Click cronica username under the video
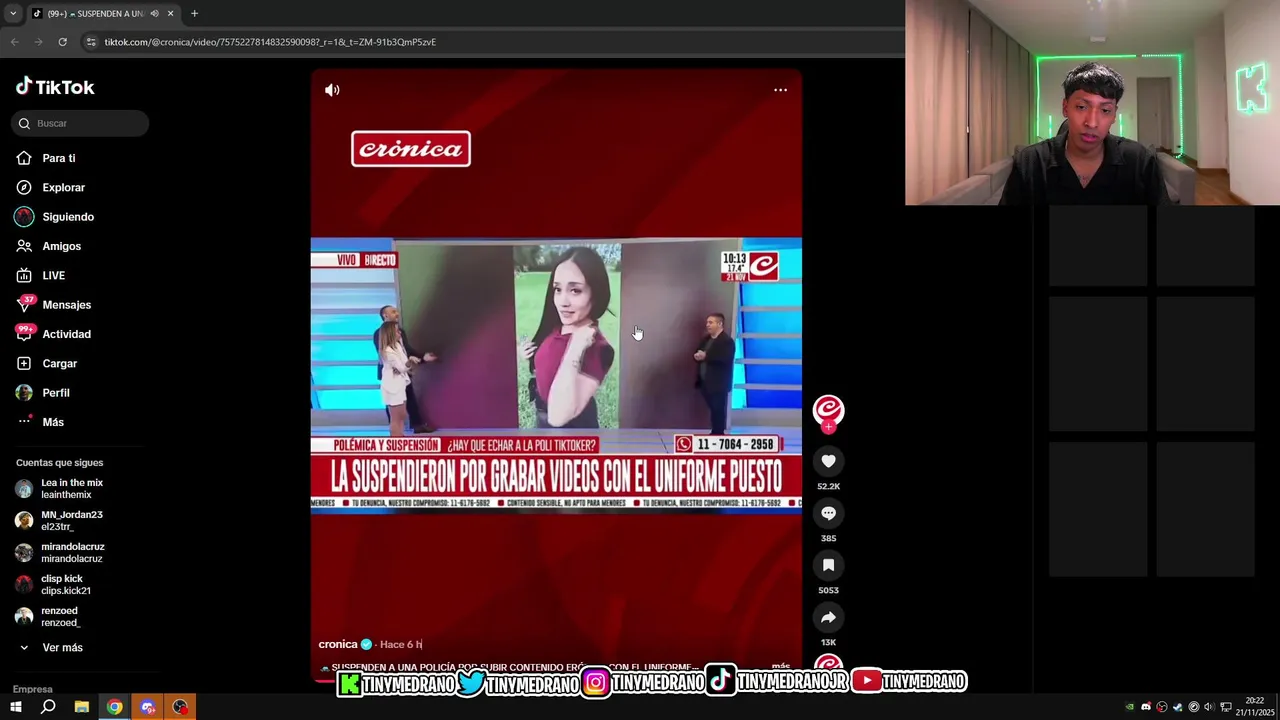 pyautogui.click(x=338, y=644)
